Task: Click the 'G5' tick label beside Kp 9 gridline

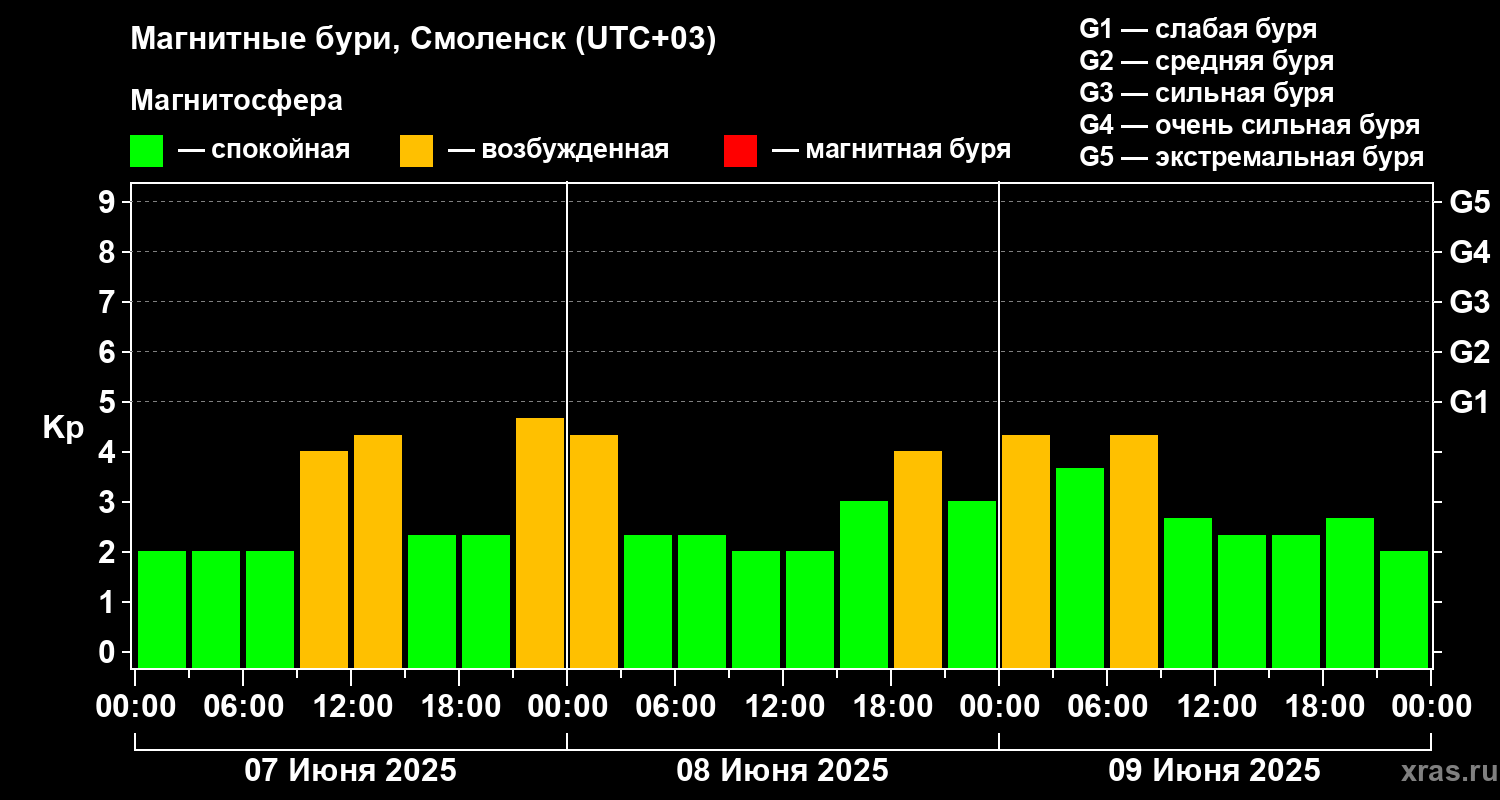Action: point(1469,202)
